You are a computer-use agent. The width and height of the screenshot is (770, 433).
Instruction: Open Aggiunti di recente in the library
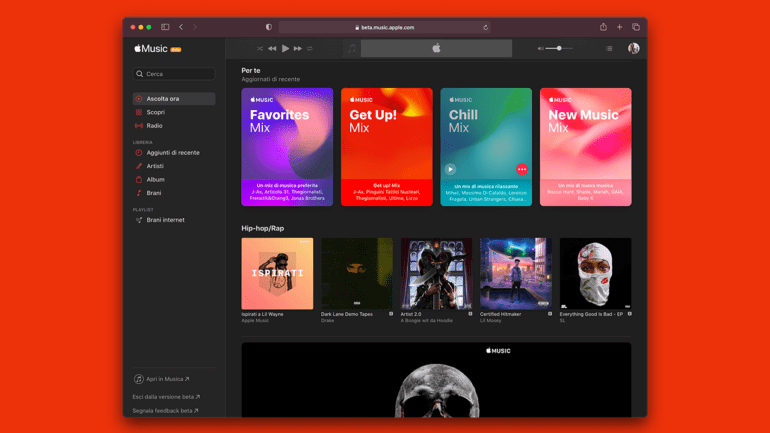coord(172,153)
